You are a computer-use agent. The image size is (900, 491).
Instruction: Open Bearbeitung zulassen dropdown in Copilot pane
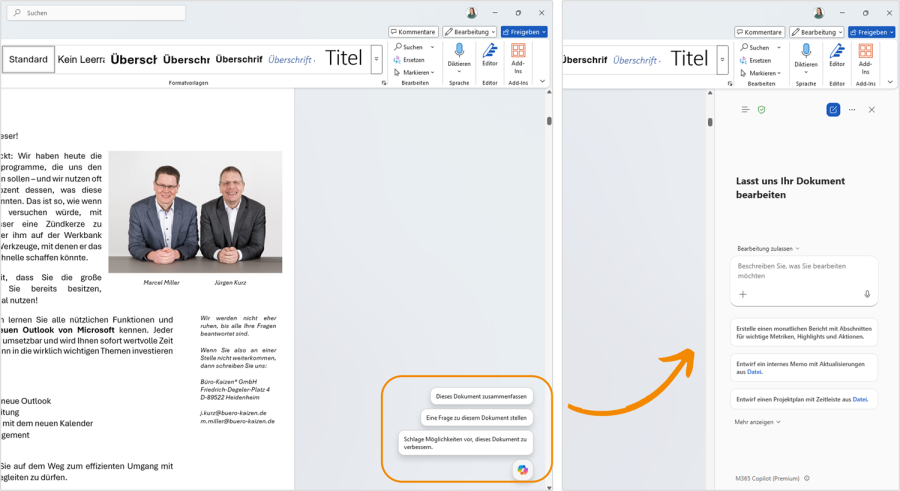click(x=768, y=249)
